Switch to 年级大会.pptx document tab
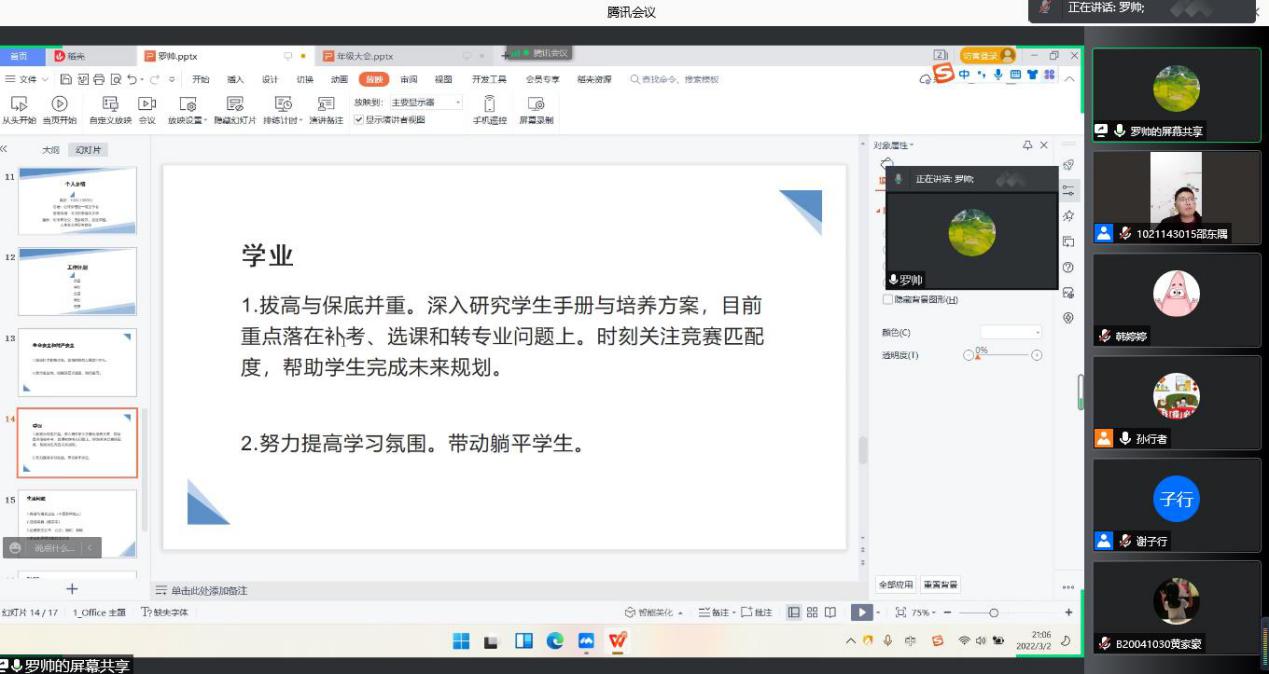This screenshot has width=1269, height=674. click(365, 56)
